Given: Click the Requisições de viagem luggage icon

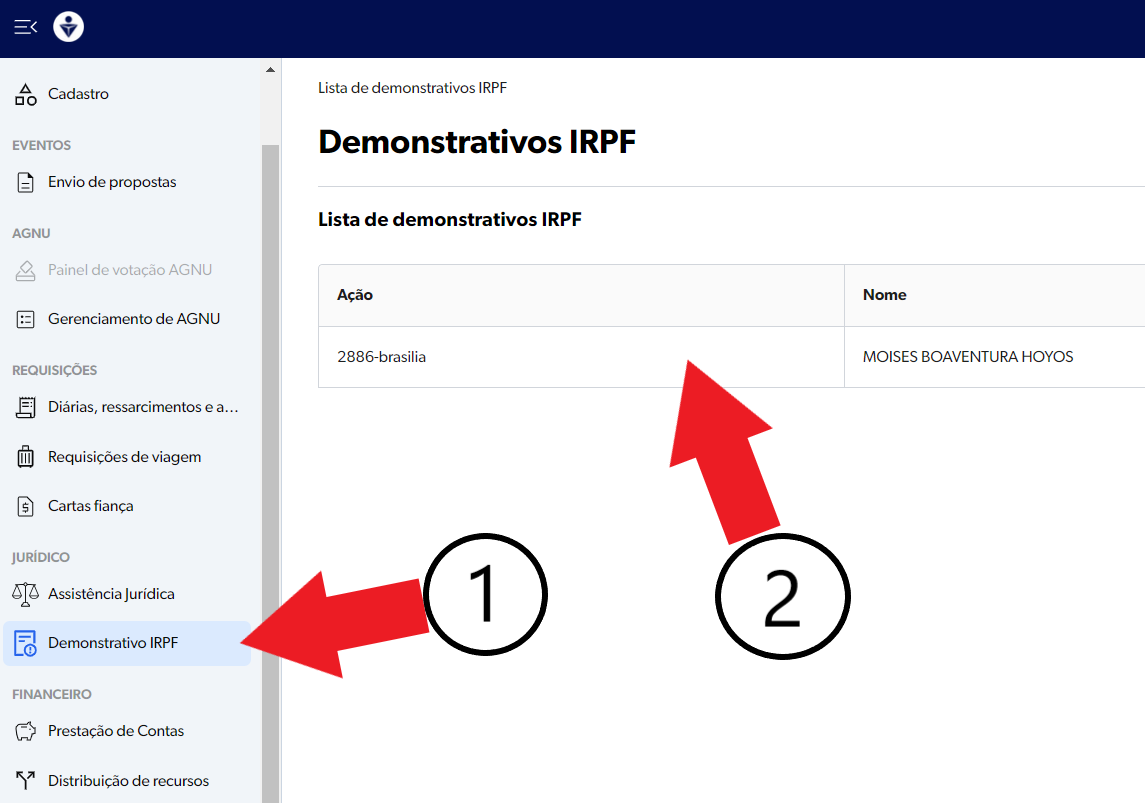Looking at the screenshot, I should [x=26, y=458].
